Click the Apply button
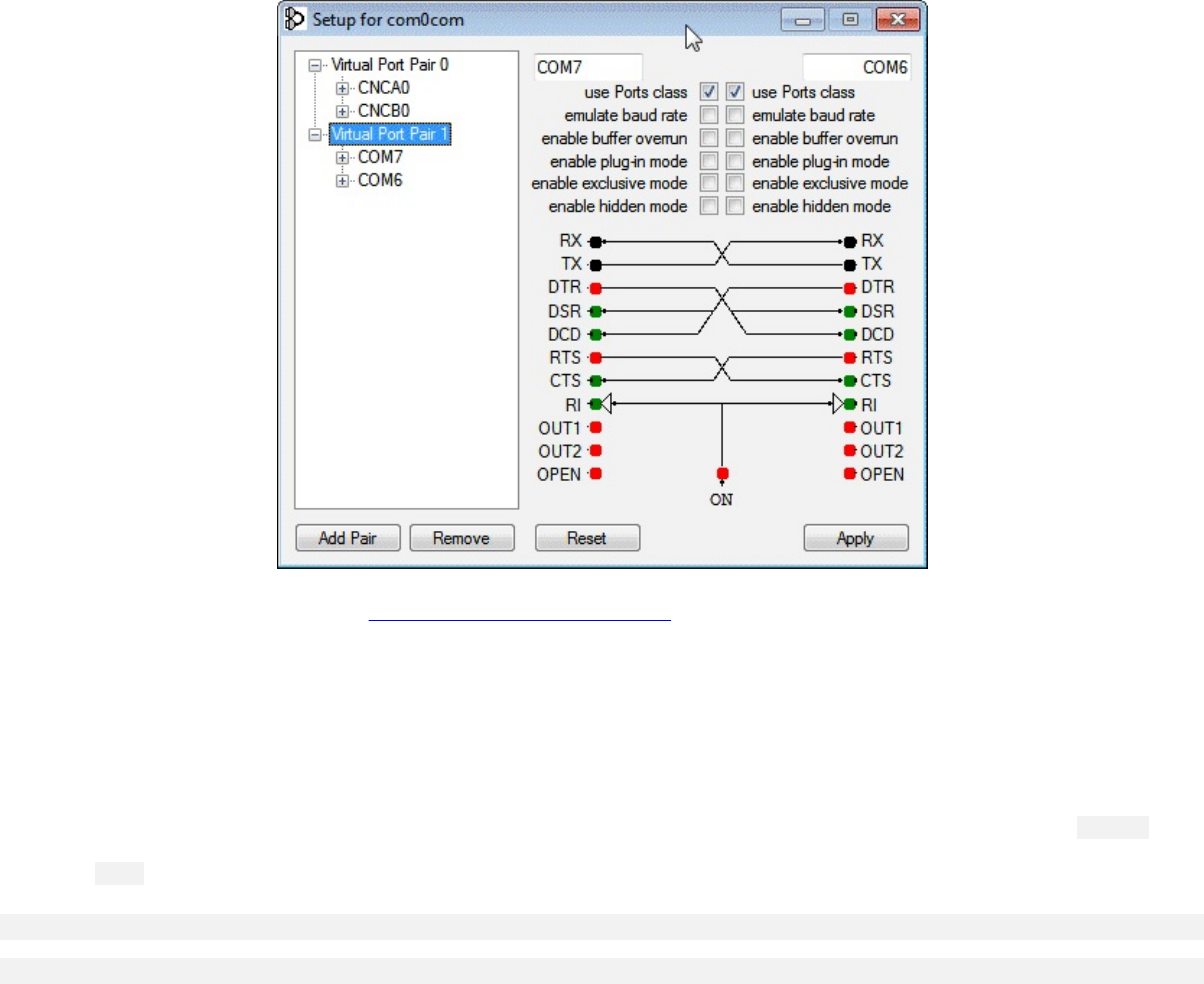1204x984 pixels. coord(856,538)
